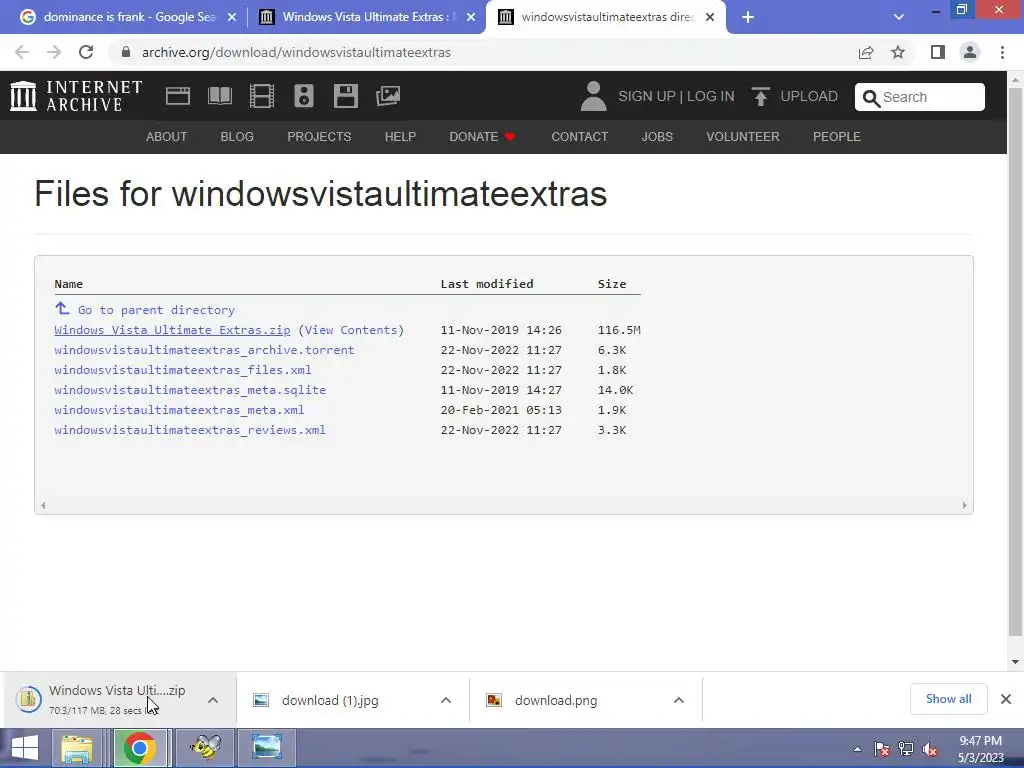Toggle the Chrome side panel icon
This screenshot has height=768, width=1024.
(x=938, y=52)
